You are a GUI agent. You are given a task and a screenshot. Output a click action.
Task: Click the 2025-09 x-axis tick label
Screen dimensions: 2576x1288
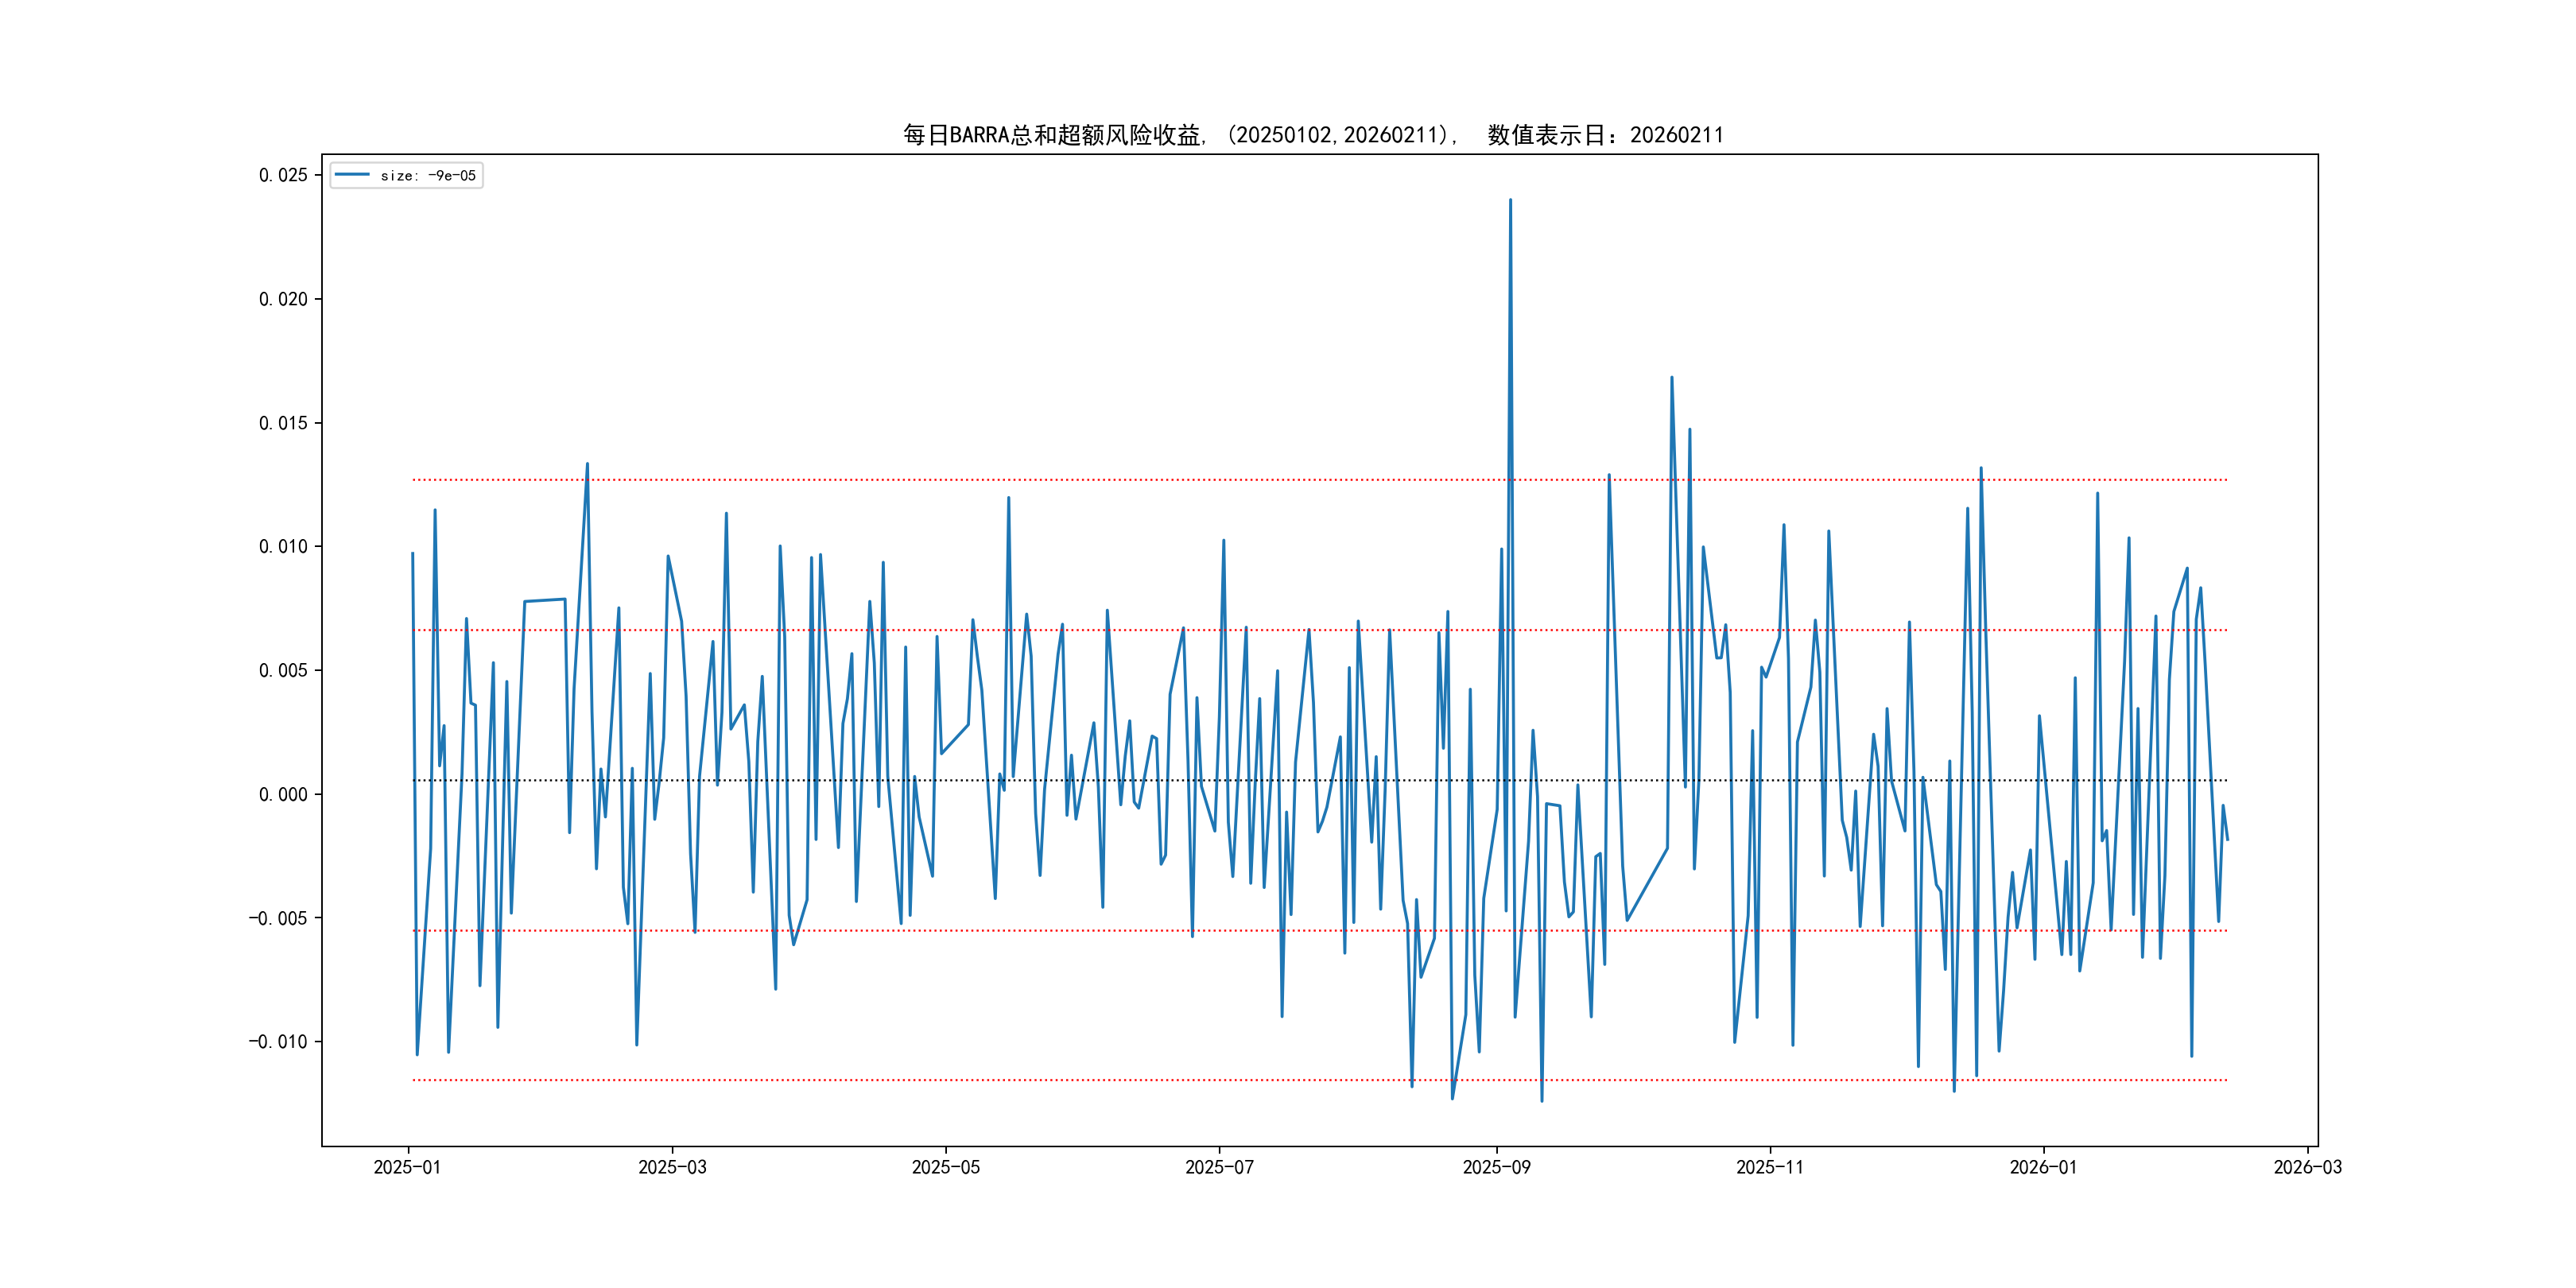1496,1167
